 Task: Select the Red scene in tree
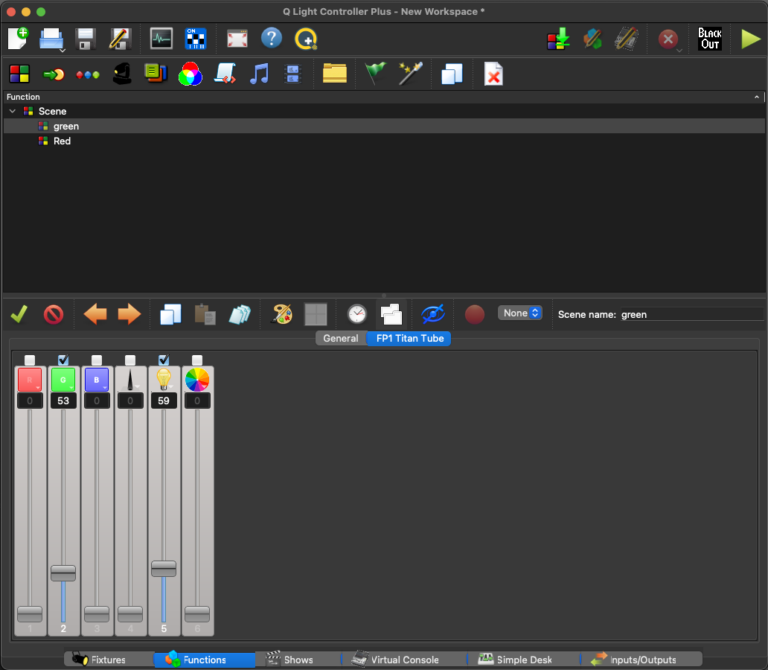point(62,141)
